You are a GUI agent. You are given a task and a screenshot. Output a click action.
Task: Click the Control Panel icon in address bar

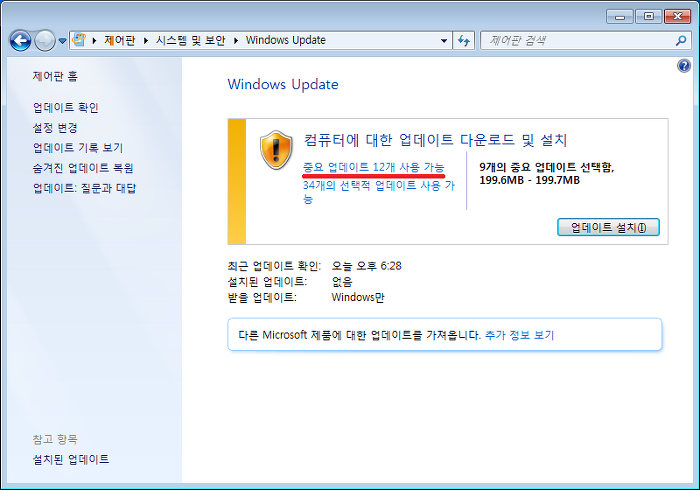coord(79,40)
